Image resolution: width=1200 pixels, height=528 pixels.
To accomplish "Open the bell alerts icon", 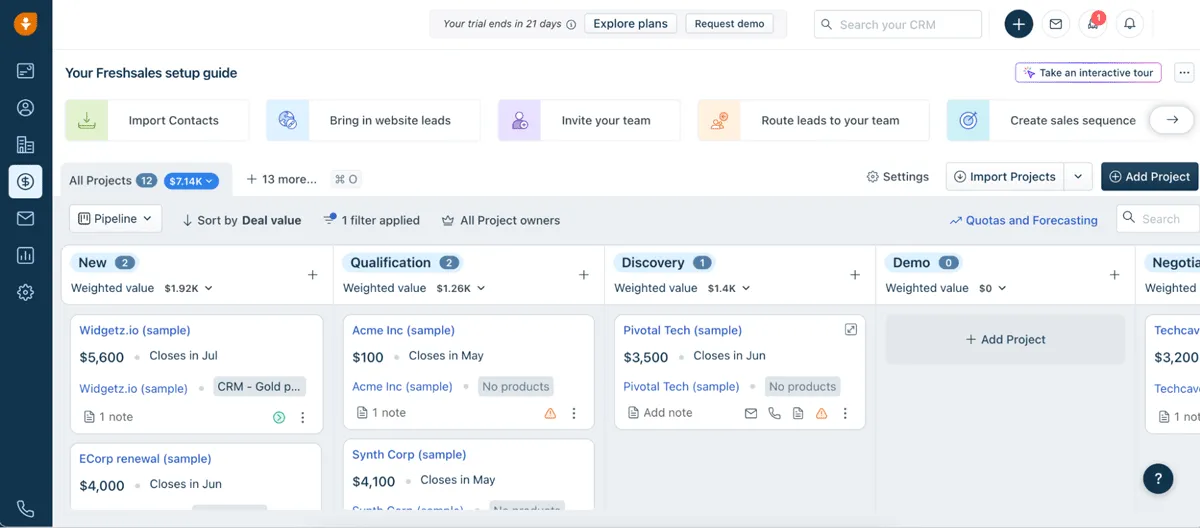I will (1130, 24).
